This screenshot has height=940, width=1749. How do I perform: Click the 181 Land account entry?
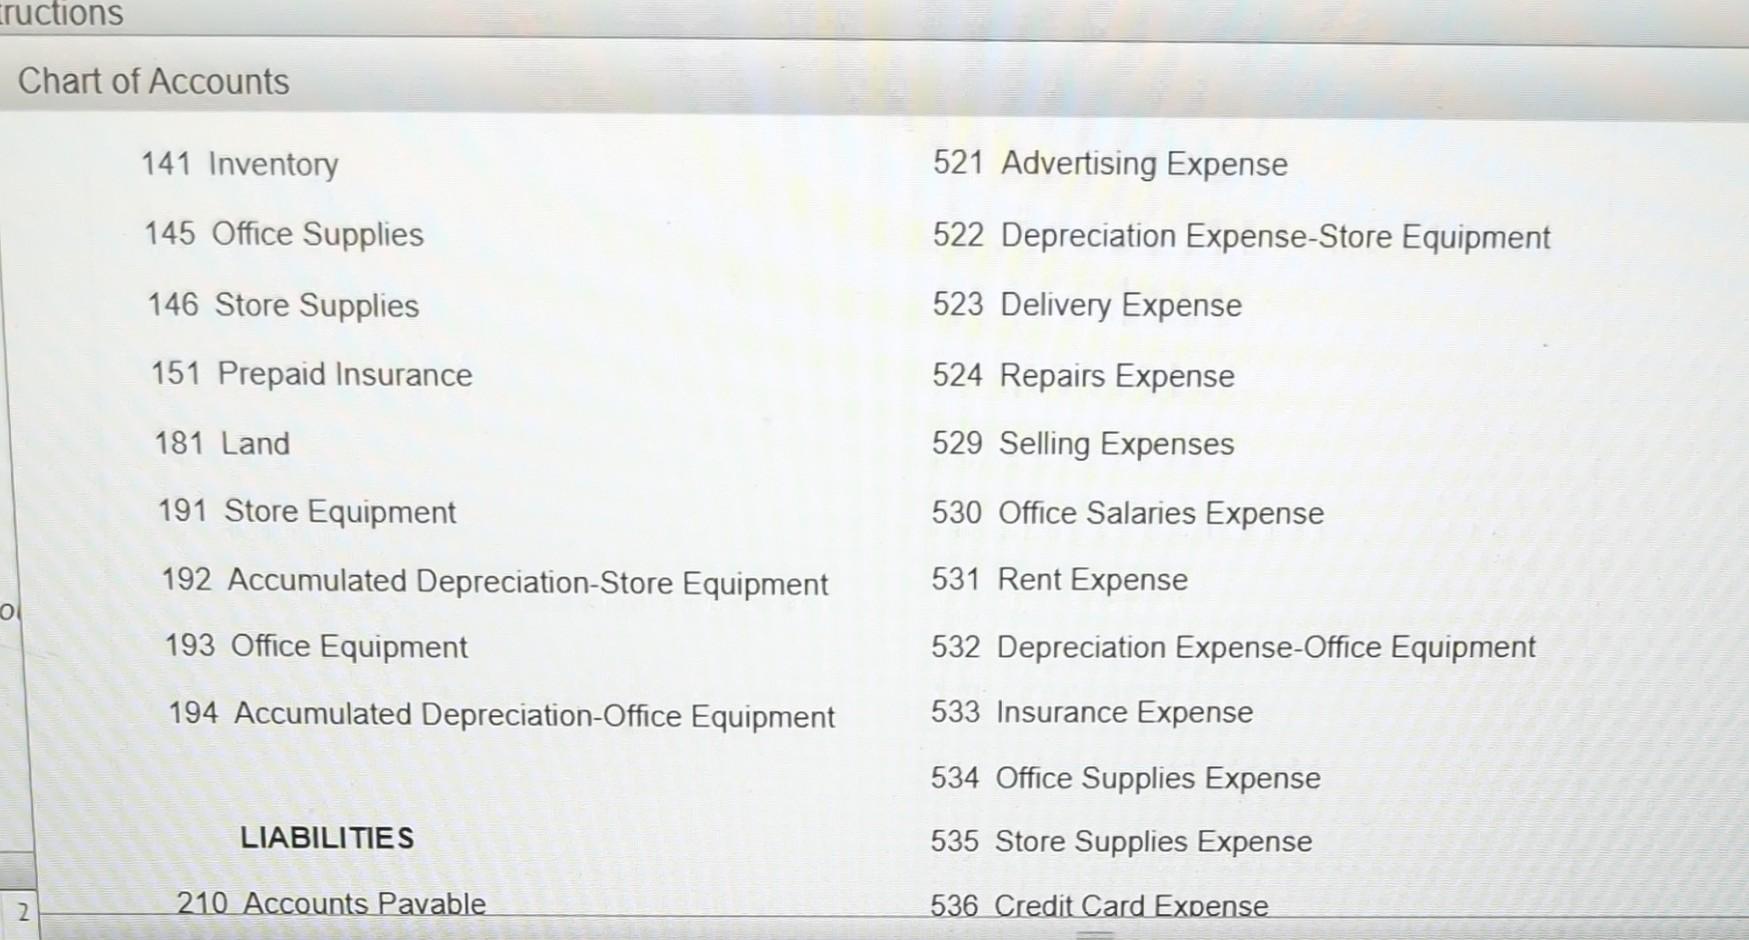[x=222, y=443]
